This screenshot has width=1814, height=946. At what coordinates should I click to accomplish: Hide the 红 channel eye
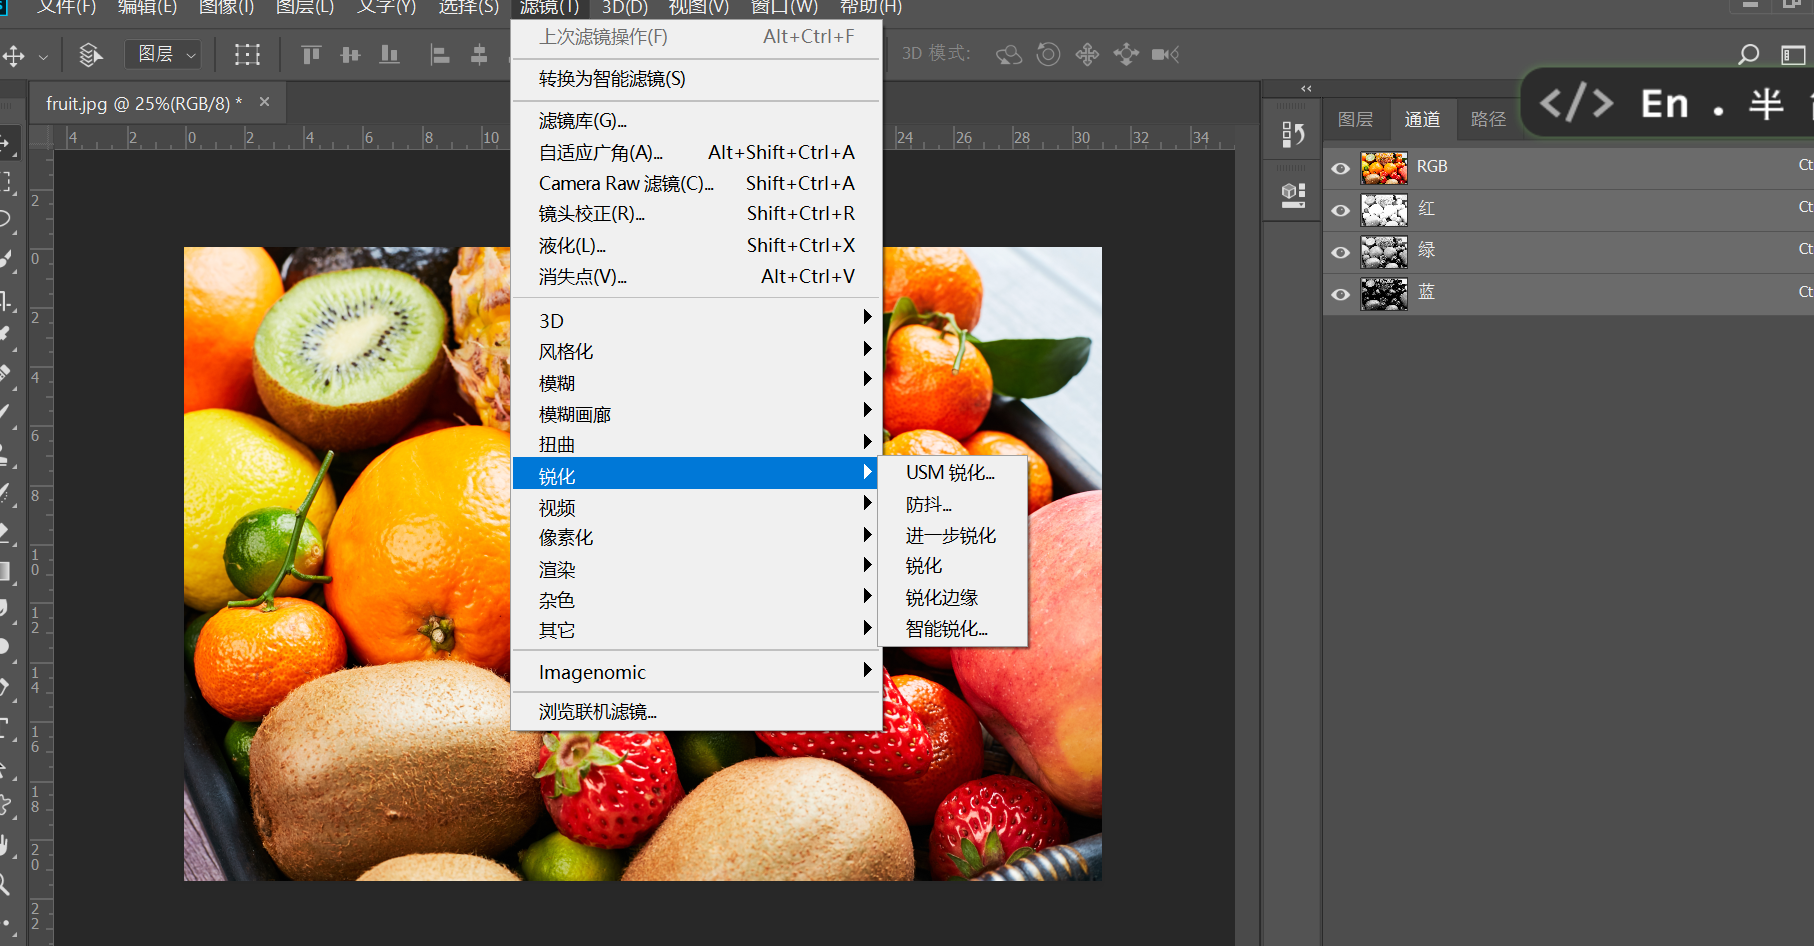(x=1341, y=210)
